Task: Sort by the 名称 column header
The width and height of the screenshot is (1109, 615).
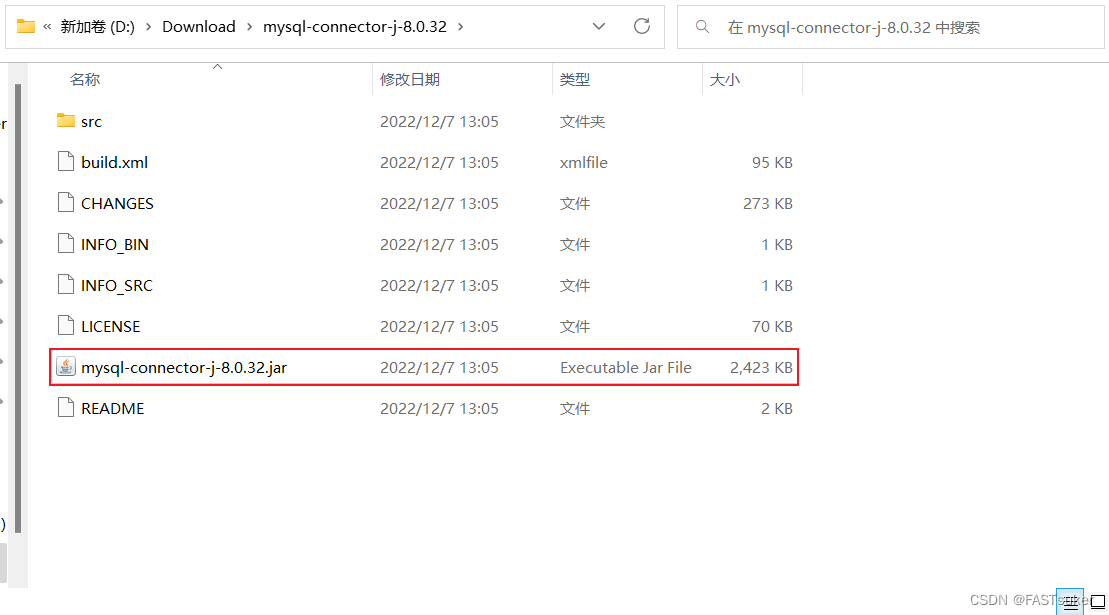Action: click(x=85, y=79)
